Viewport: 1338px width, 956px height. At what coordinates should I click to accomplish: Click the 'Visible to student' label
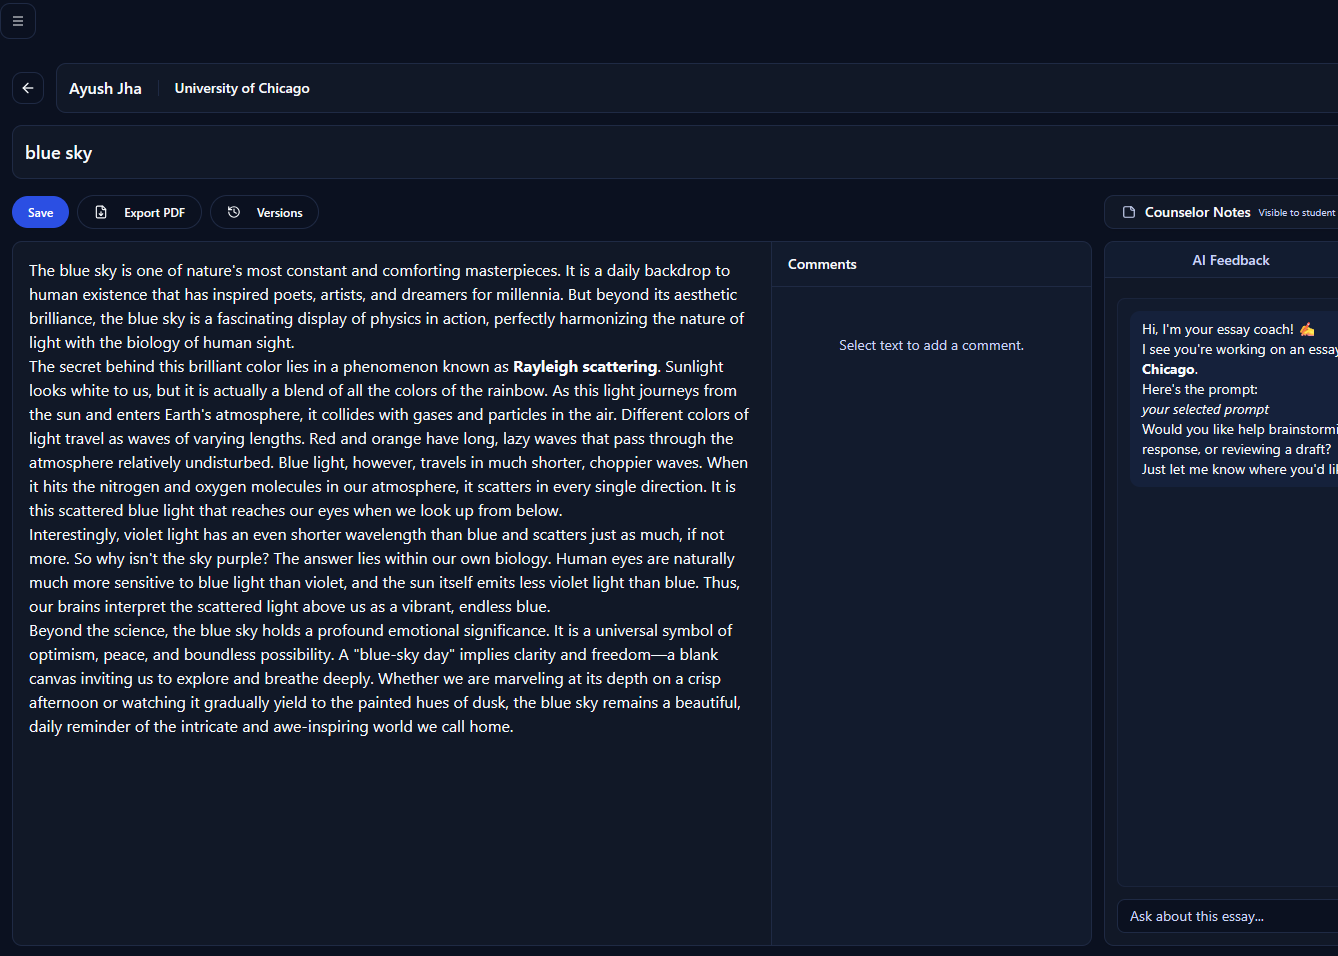tap(1296, 213)
